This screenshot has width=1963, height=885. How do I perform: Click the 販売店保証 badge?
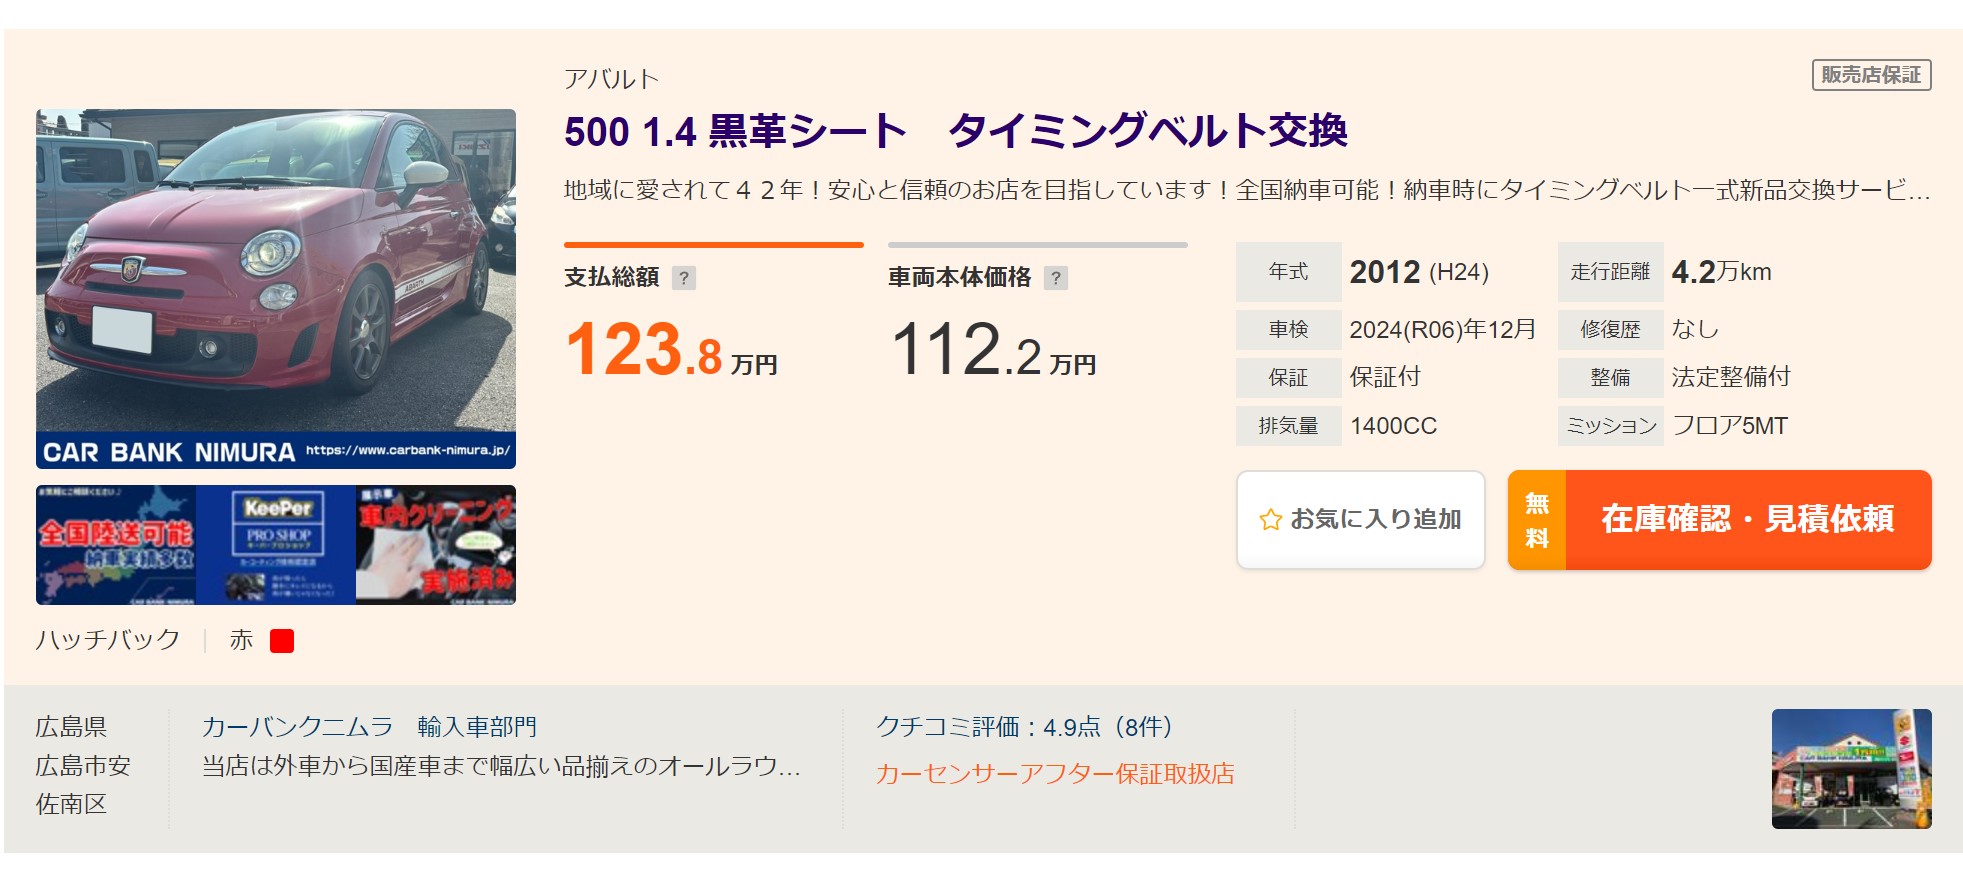(1872, 75)
